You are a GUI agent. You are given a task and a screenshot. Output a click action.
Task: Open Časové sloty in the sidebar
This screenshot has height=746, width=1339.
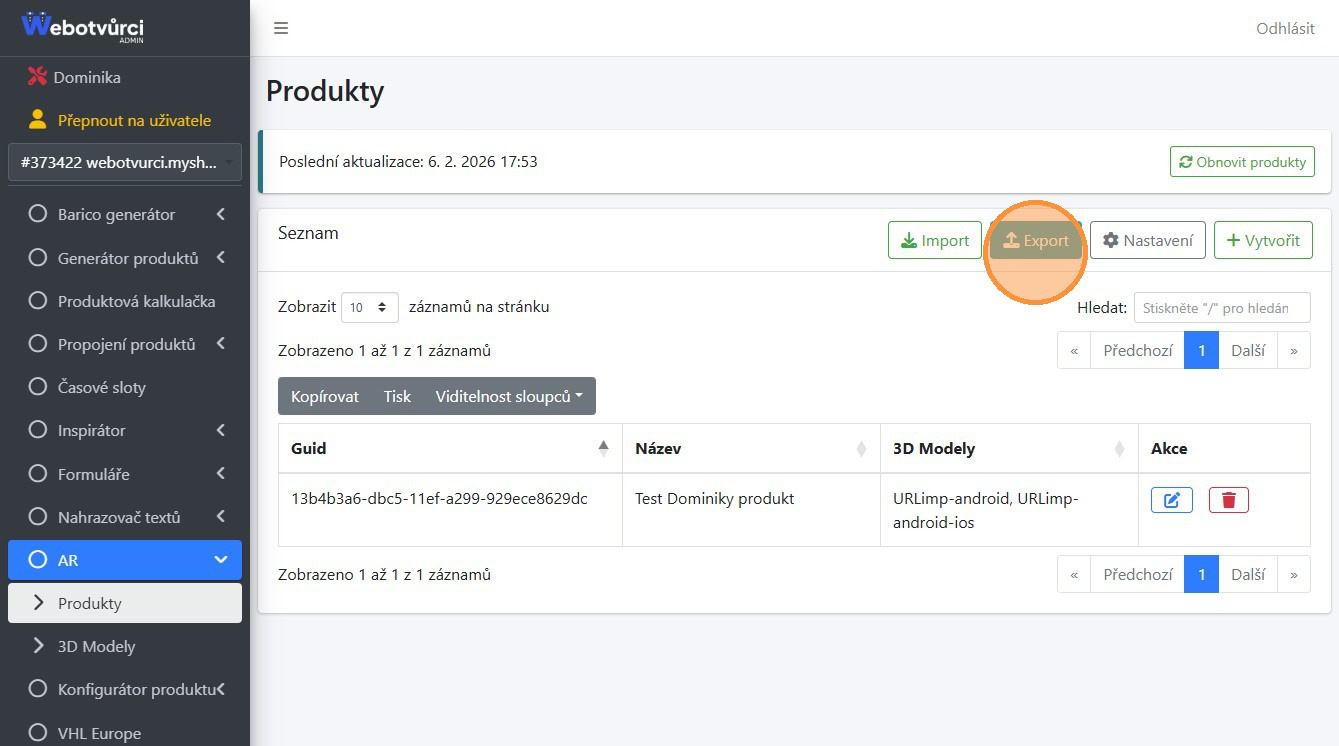[125, 387]
